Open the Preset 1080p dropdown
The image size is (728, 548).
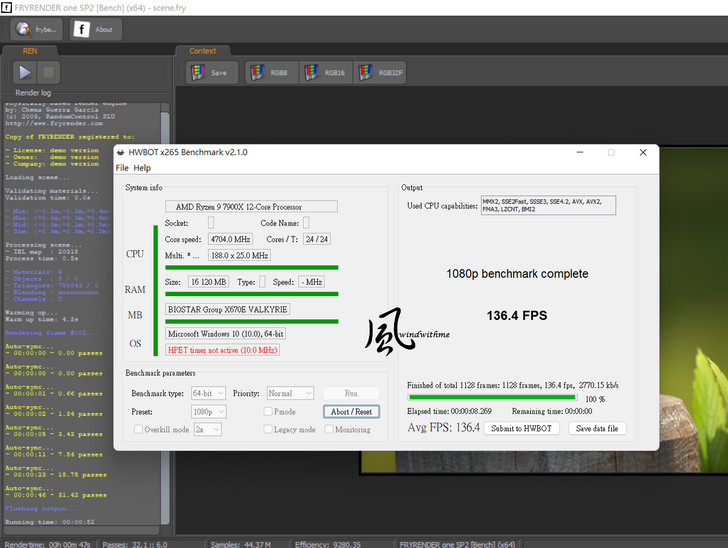(x=208, y=412)
